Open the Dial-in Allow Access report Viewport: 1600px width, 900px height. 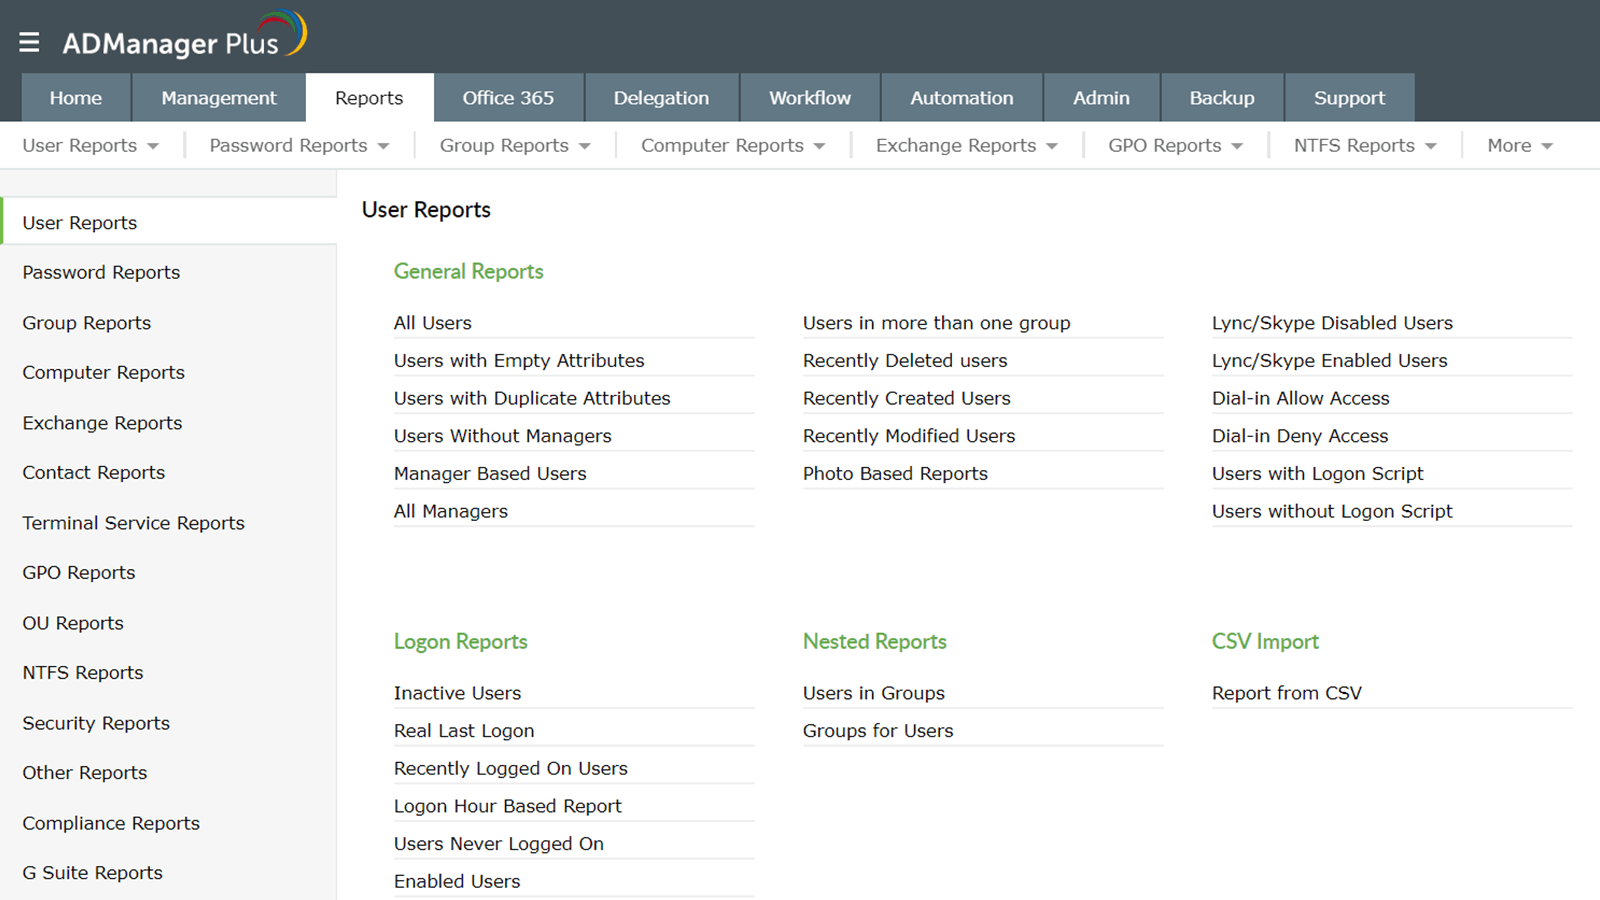(1301, 398)
